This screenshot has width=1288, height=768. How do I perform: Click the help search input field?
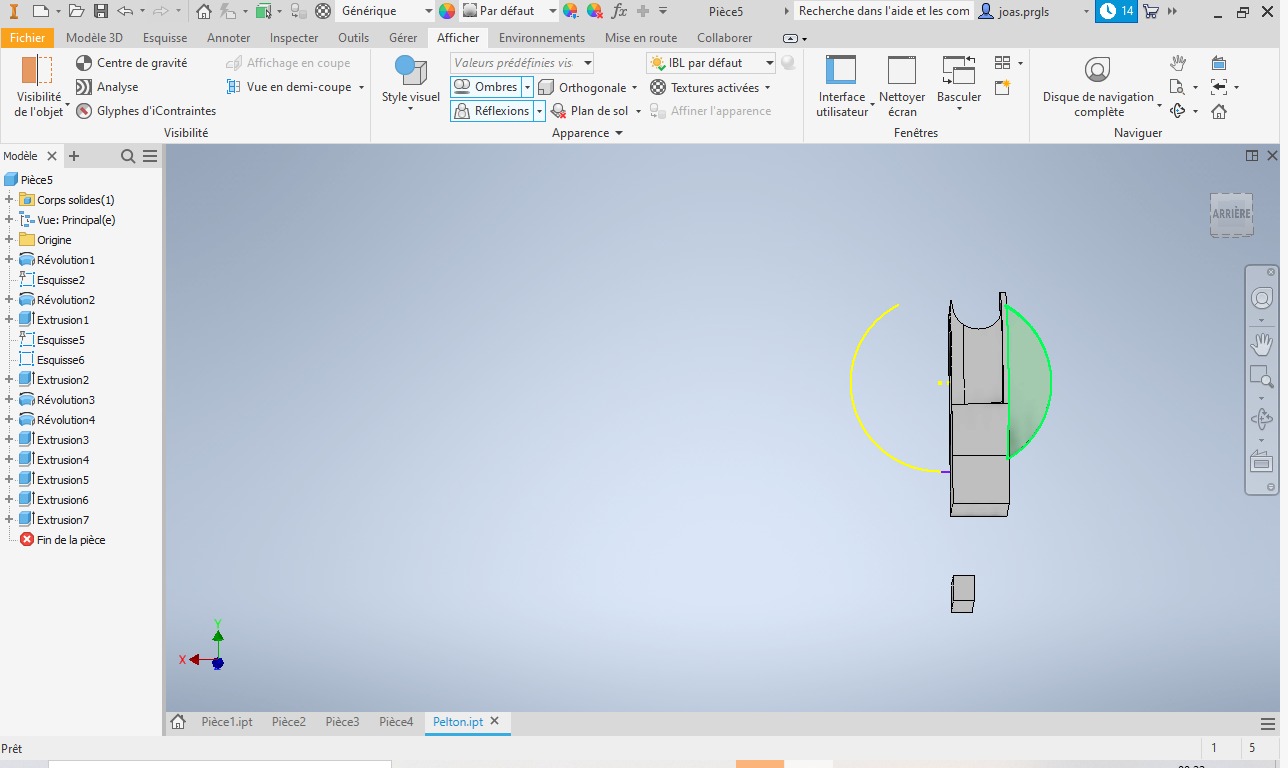(883, 11)
